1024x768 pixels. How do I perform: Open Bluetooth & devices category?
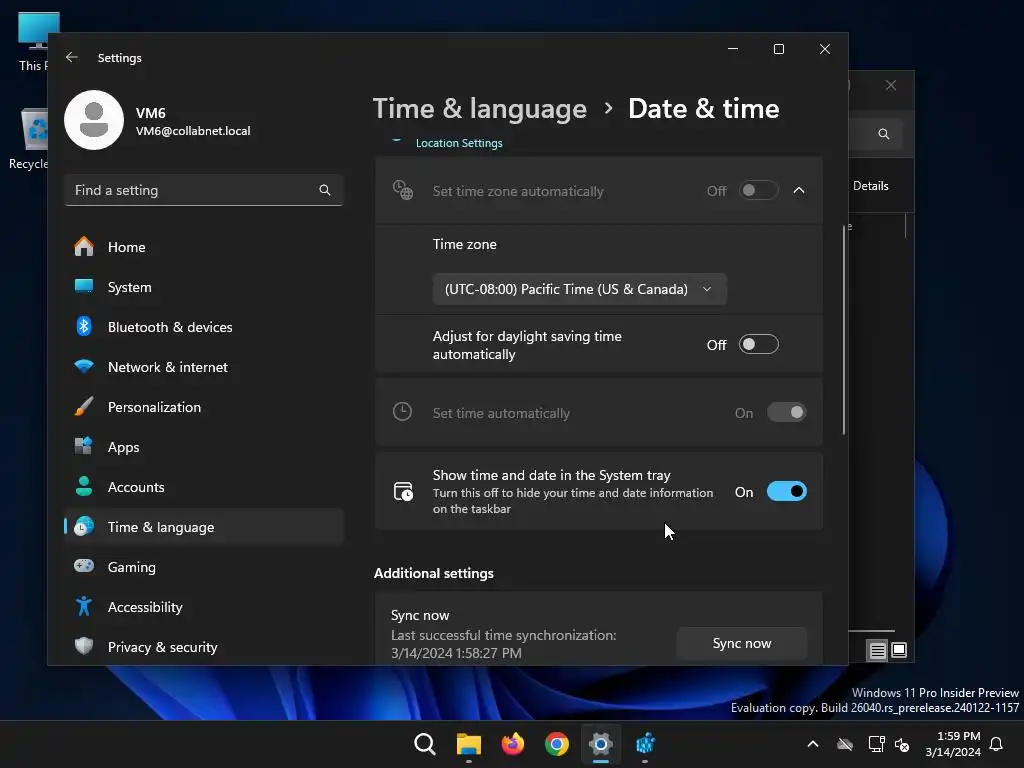pyautogui.click(x=204, y=327)
